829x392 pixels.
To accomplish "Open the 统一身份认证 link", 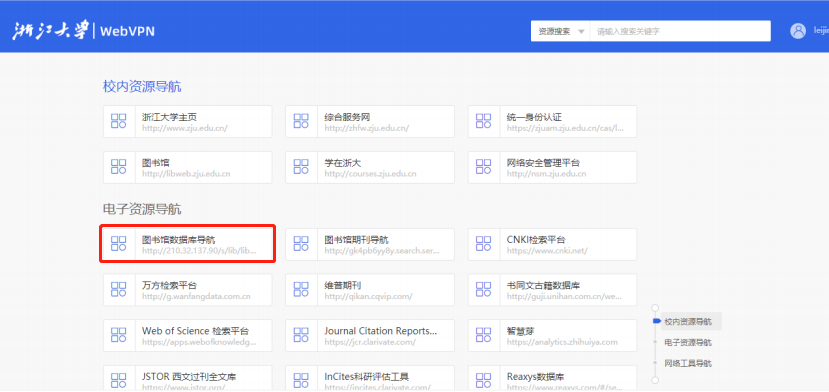I will coord(552,122).
